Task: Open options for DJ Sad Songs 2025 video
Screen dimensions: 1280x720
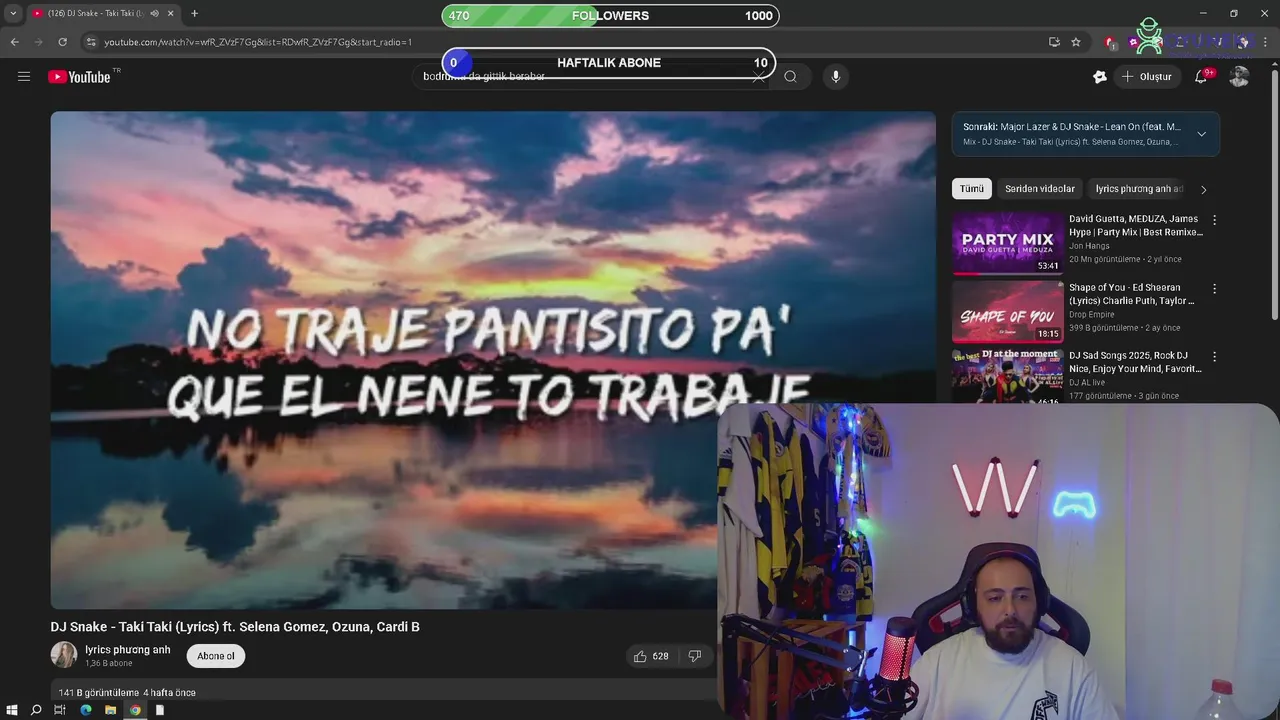Action: 1215,357
